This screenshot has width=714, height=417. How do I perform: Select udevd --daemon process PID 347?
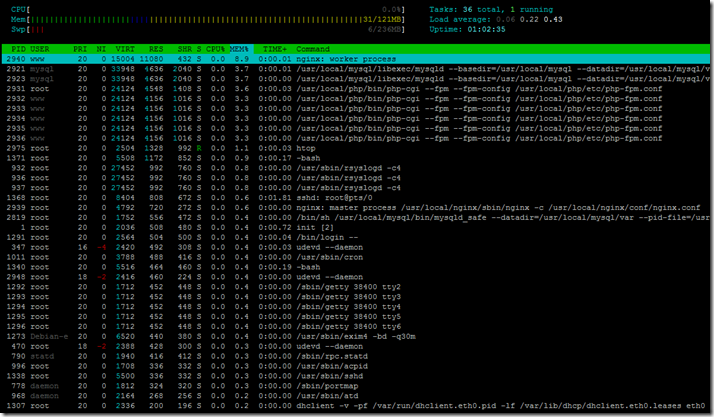point(356,247)
